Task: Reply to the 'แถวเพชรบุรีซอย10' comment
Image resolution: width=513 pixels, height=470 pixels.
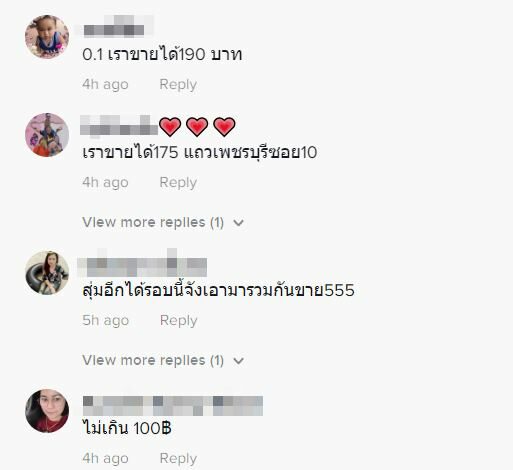Action: [x=178, y=182]
